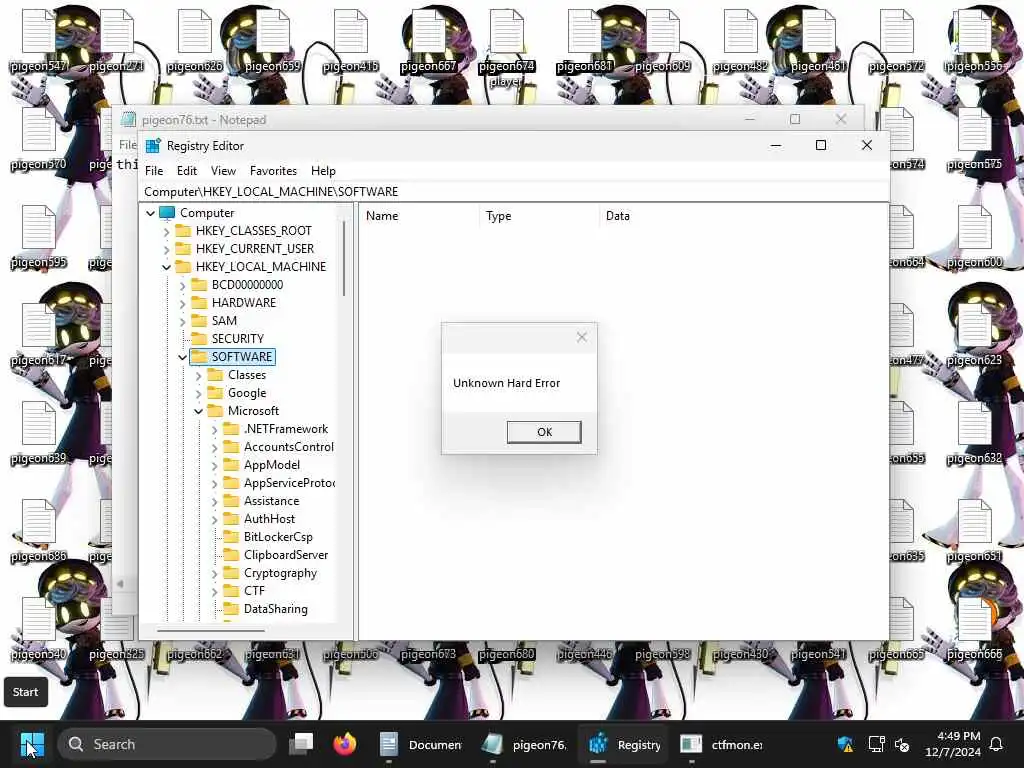Select the BitLockerCsp key

tap(278, 537)
